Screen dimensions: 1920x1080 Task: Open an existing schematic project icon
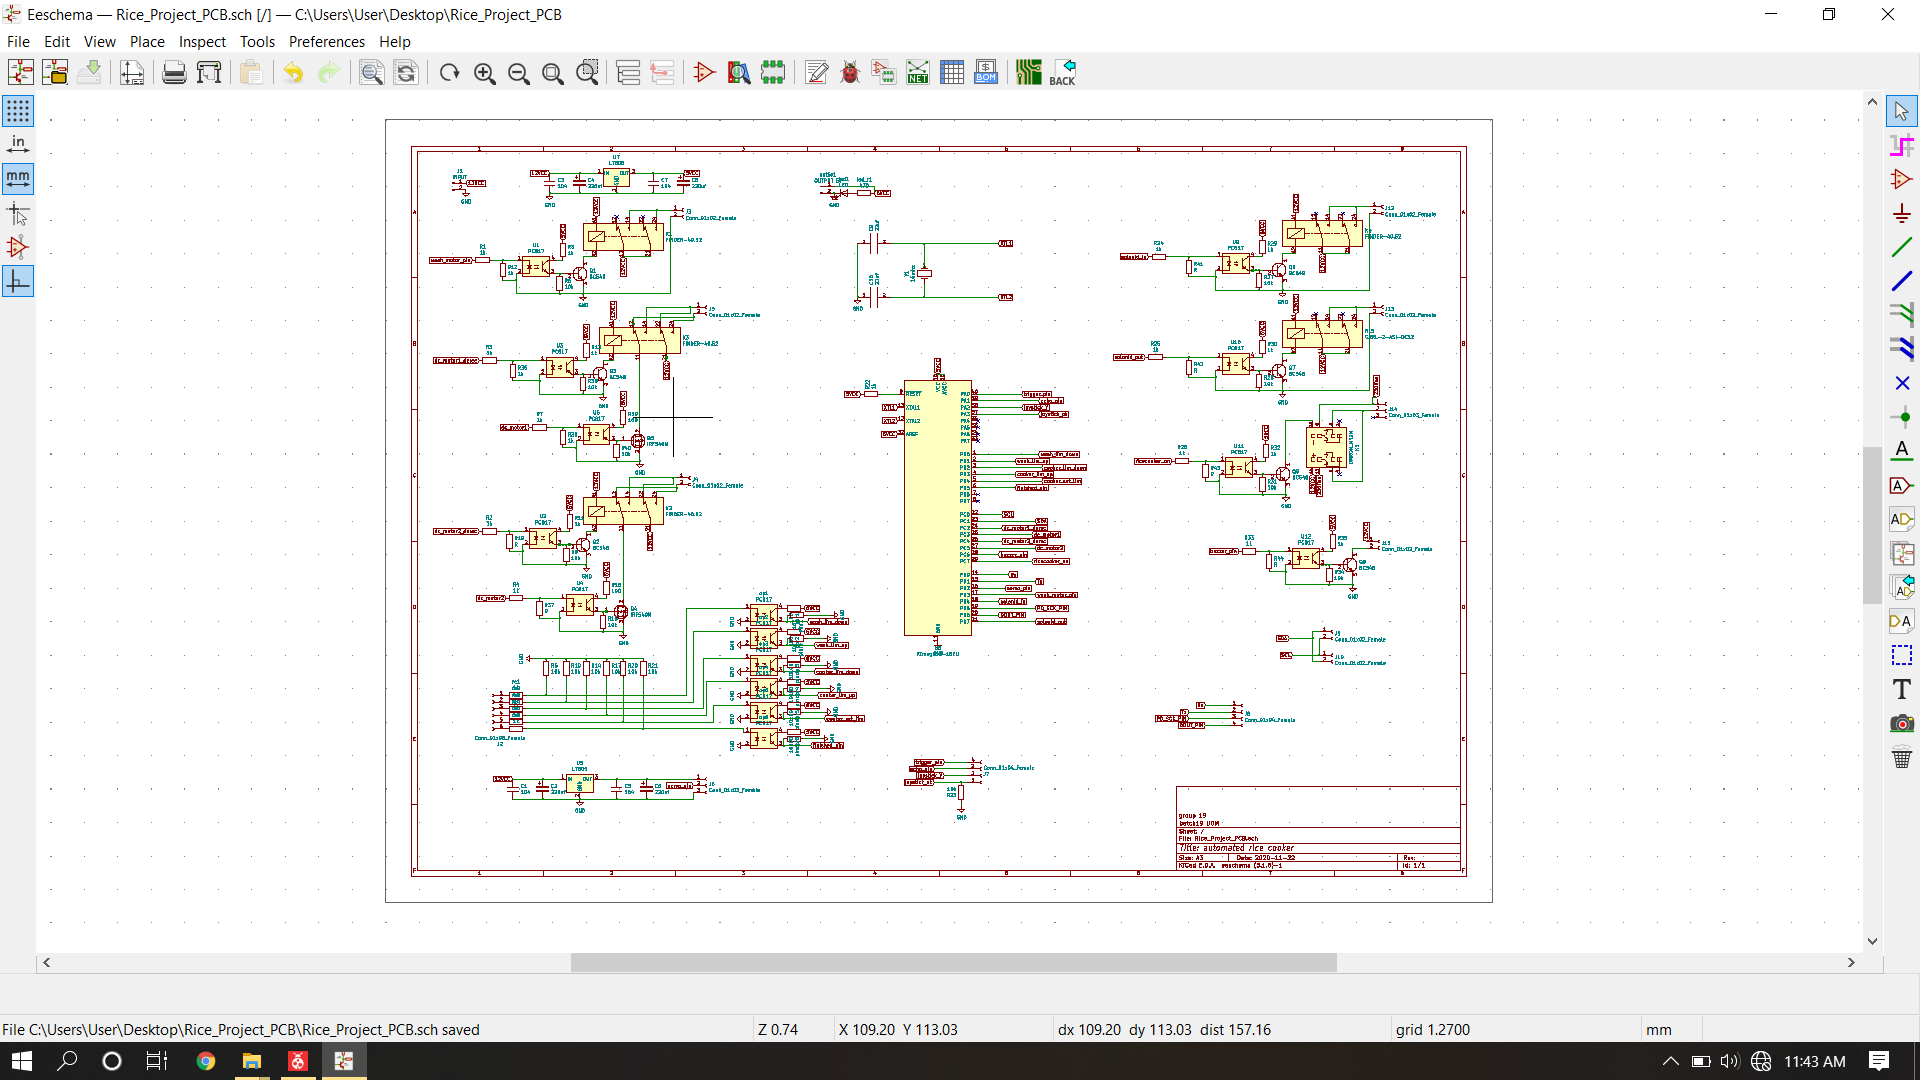point(55,72)
